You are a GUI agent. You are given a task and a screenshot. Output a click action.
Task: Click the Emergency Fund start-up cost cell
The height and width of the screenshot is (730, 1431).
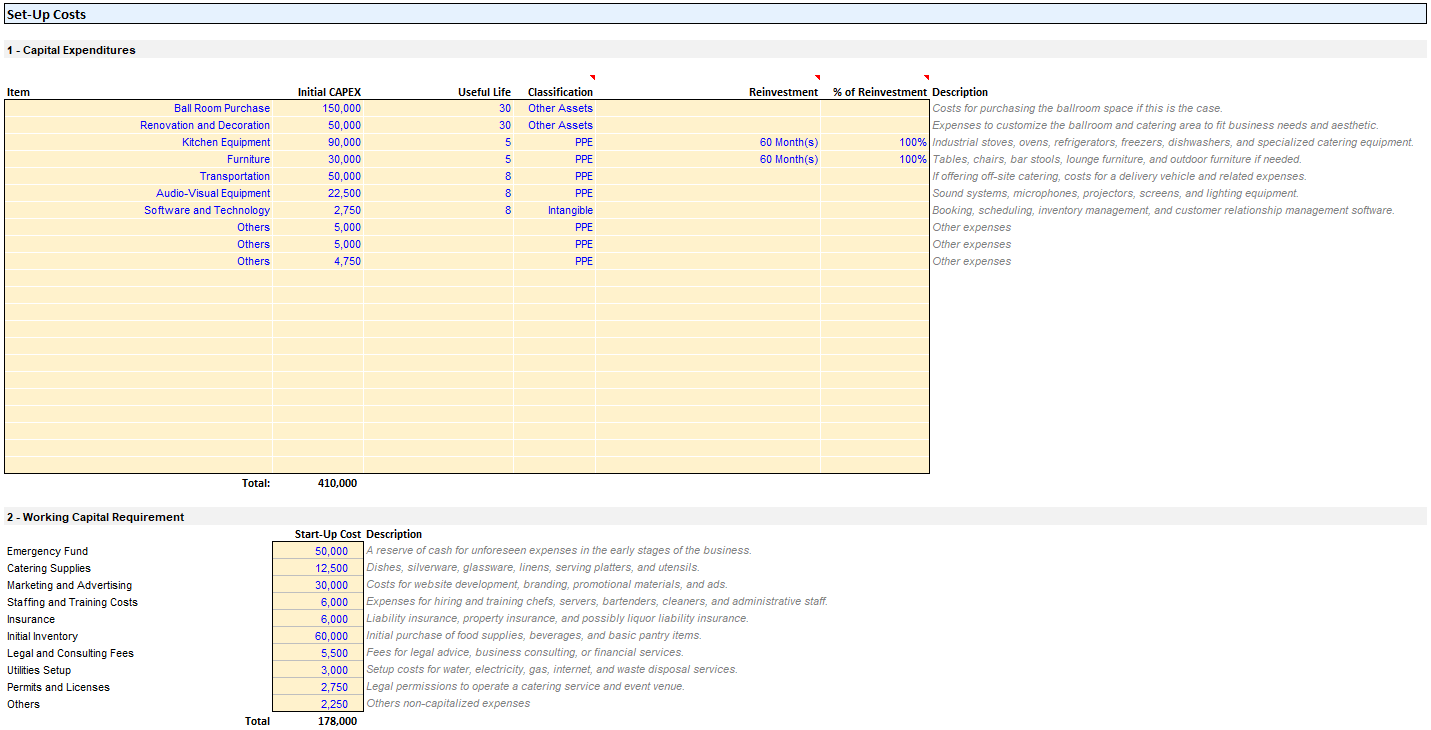[x=331, y=551]
